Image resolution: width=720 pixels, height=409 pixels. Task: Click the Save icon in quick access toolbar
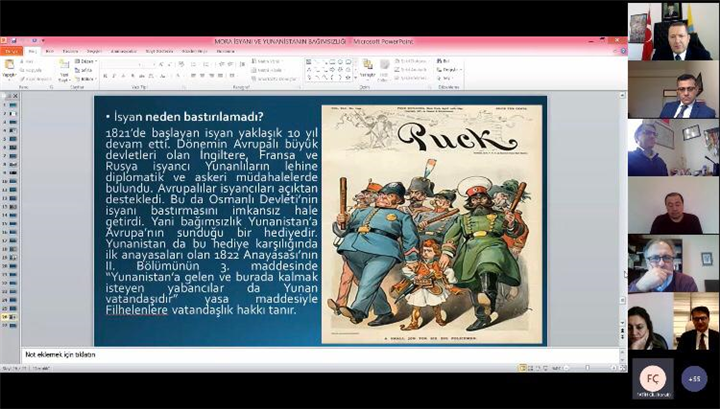click(13, 41)
